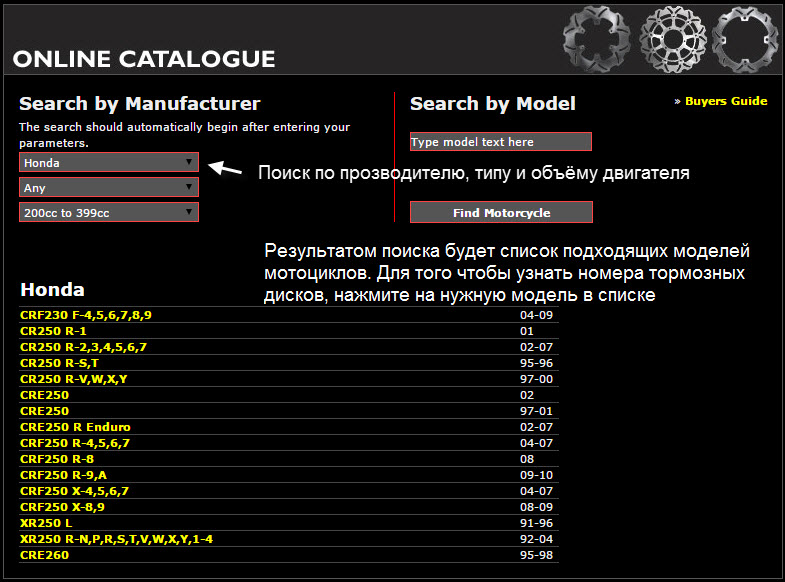This screenshot has height=582, width=785.
Task: Click the Search by Model heading
Action: click(493, 104)
